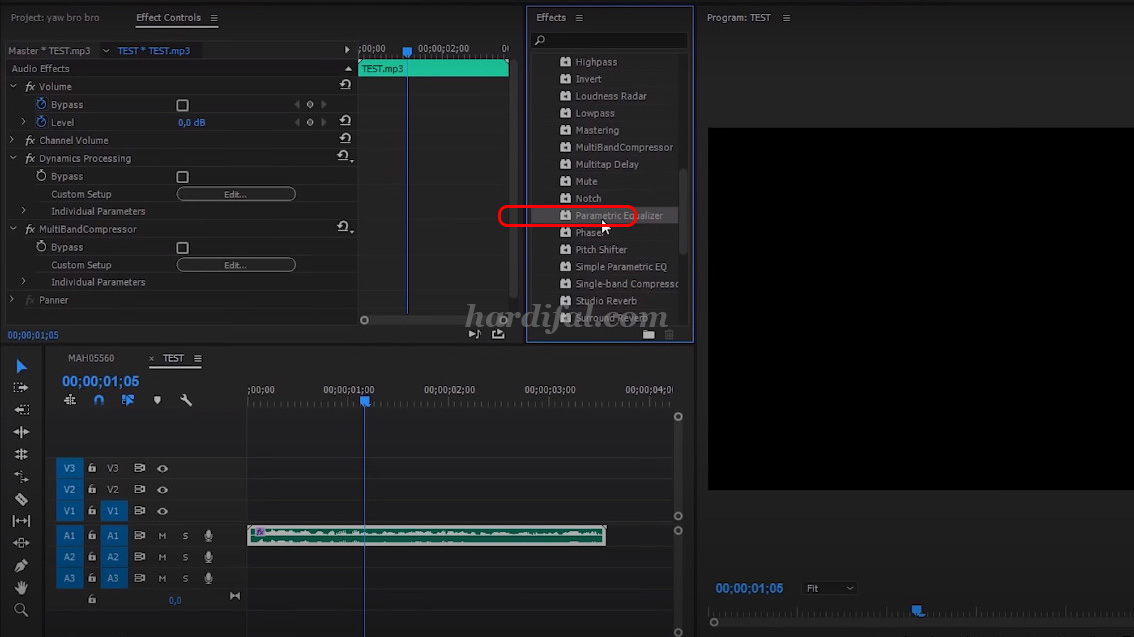
Task: Reset the Volume effect
Action: pos(345,85)
